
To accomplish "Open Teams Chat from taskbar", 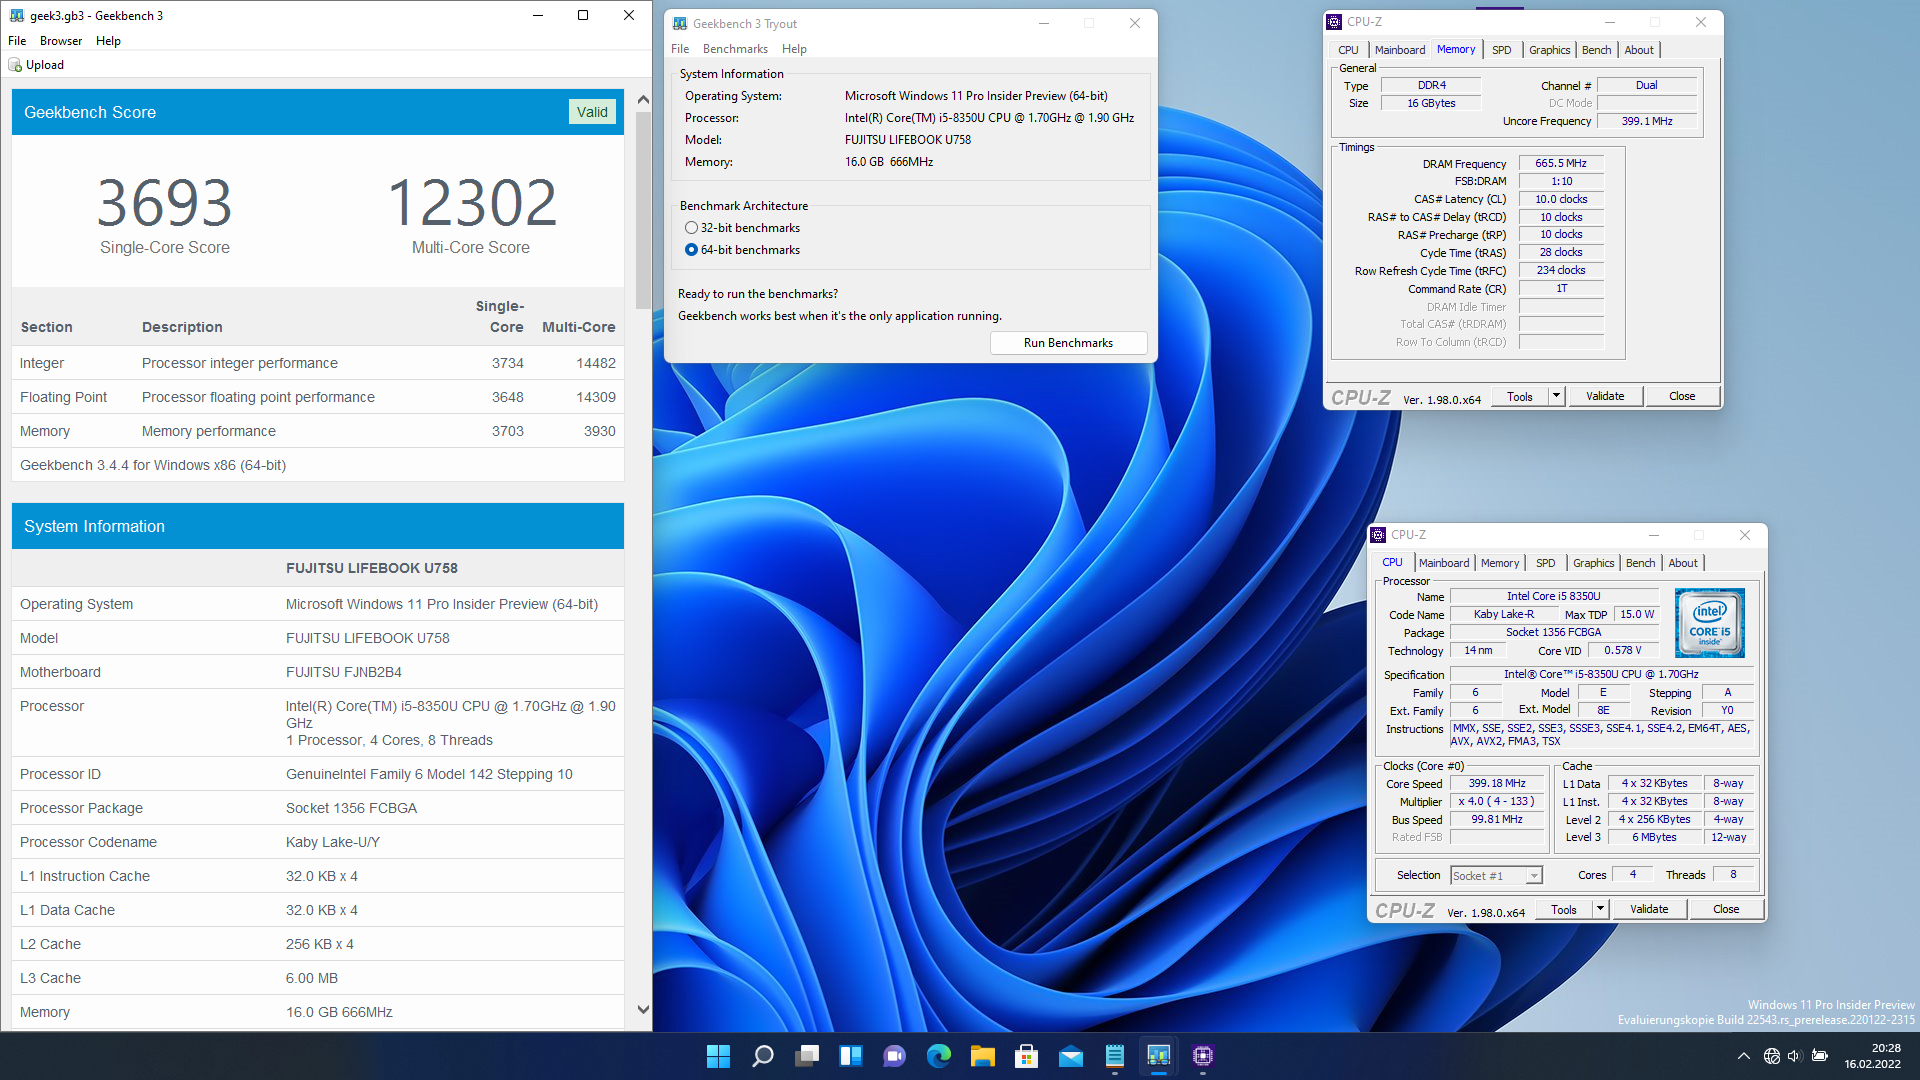I will [894, 1056].
